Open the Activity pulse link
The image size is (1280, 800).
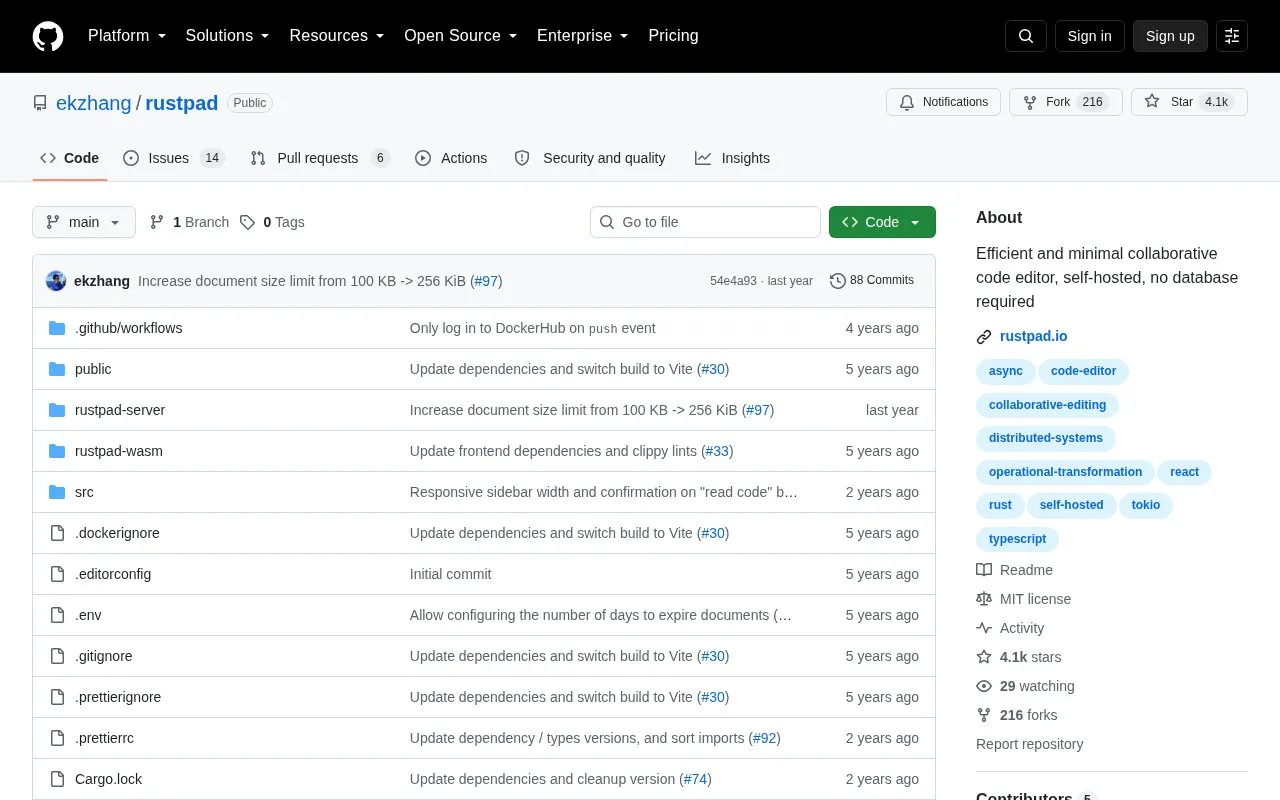coord(1010,628)
